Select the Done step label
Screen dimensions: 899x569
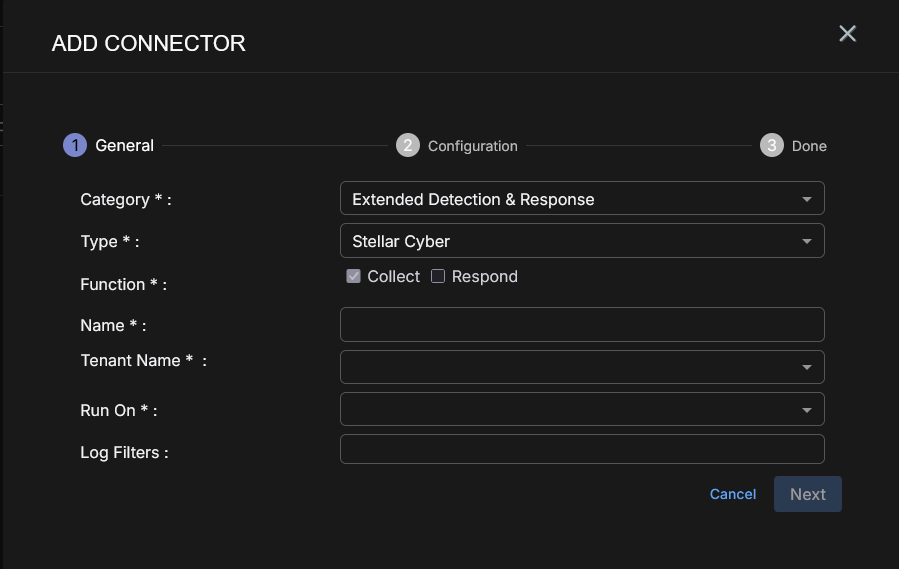click(809, 146)
